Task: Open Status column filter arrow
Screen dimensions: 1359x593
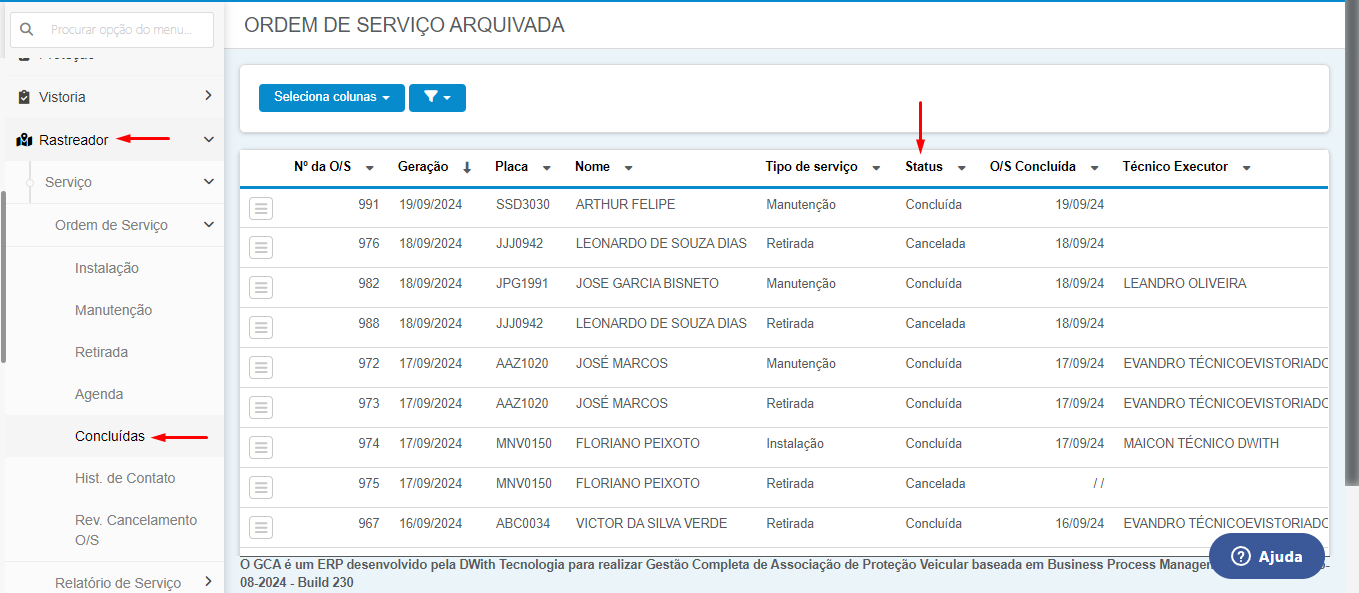Action: [x=961, y=168]
